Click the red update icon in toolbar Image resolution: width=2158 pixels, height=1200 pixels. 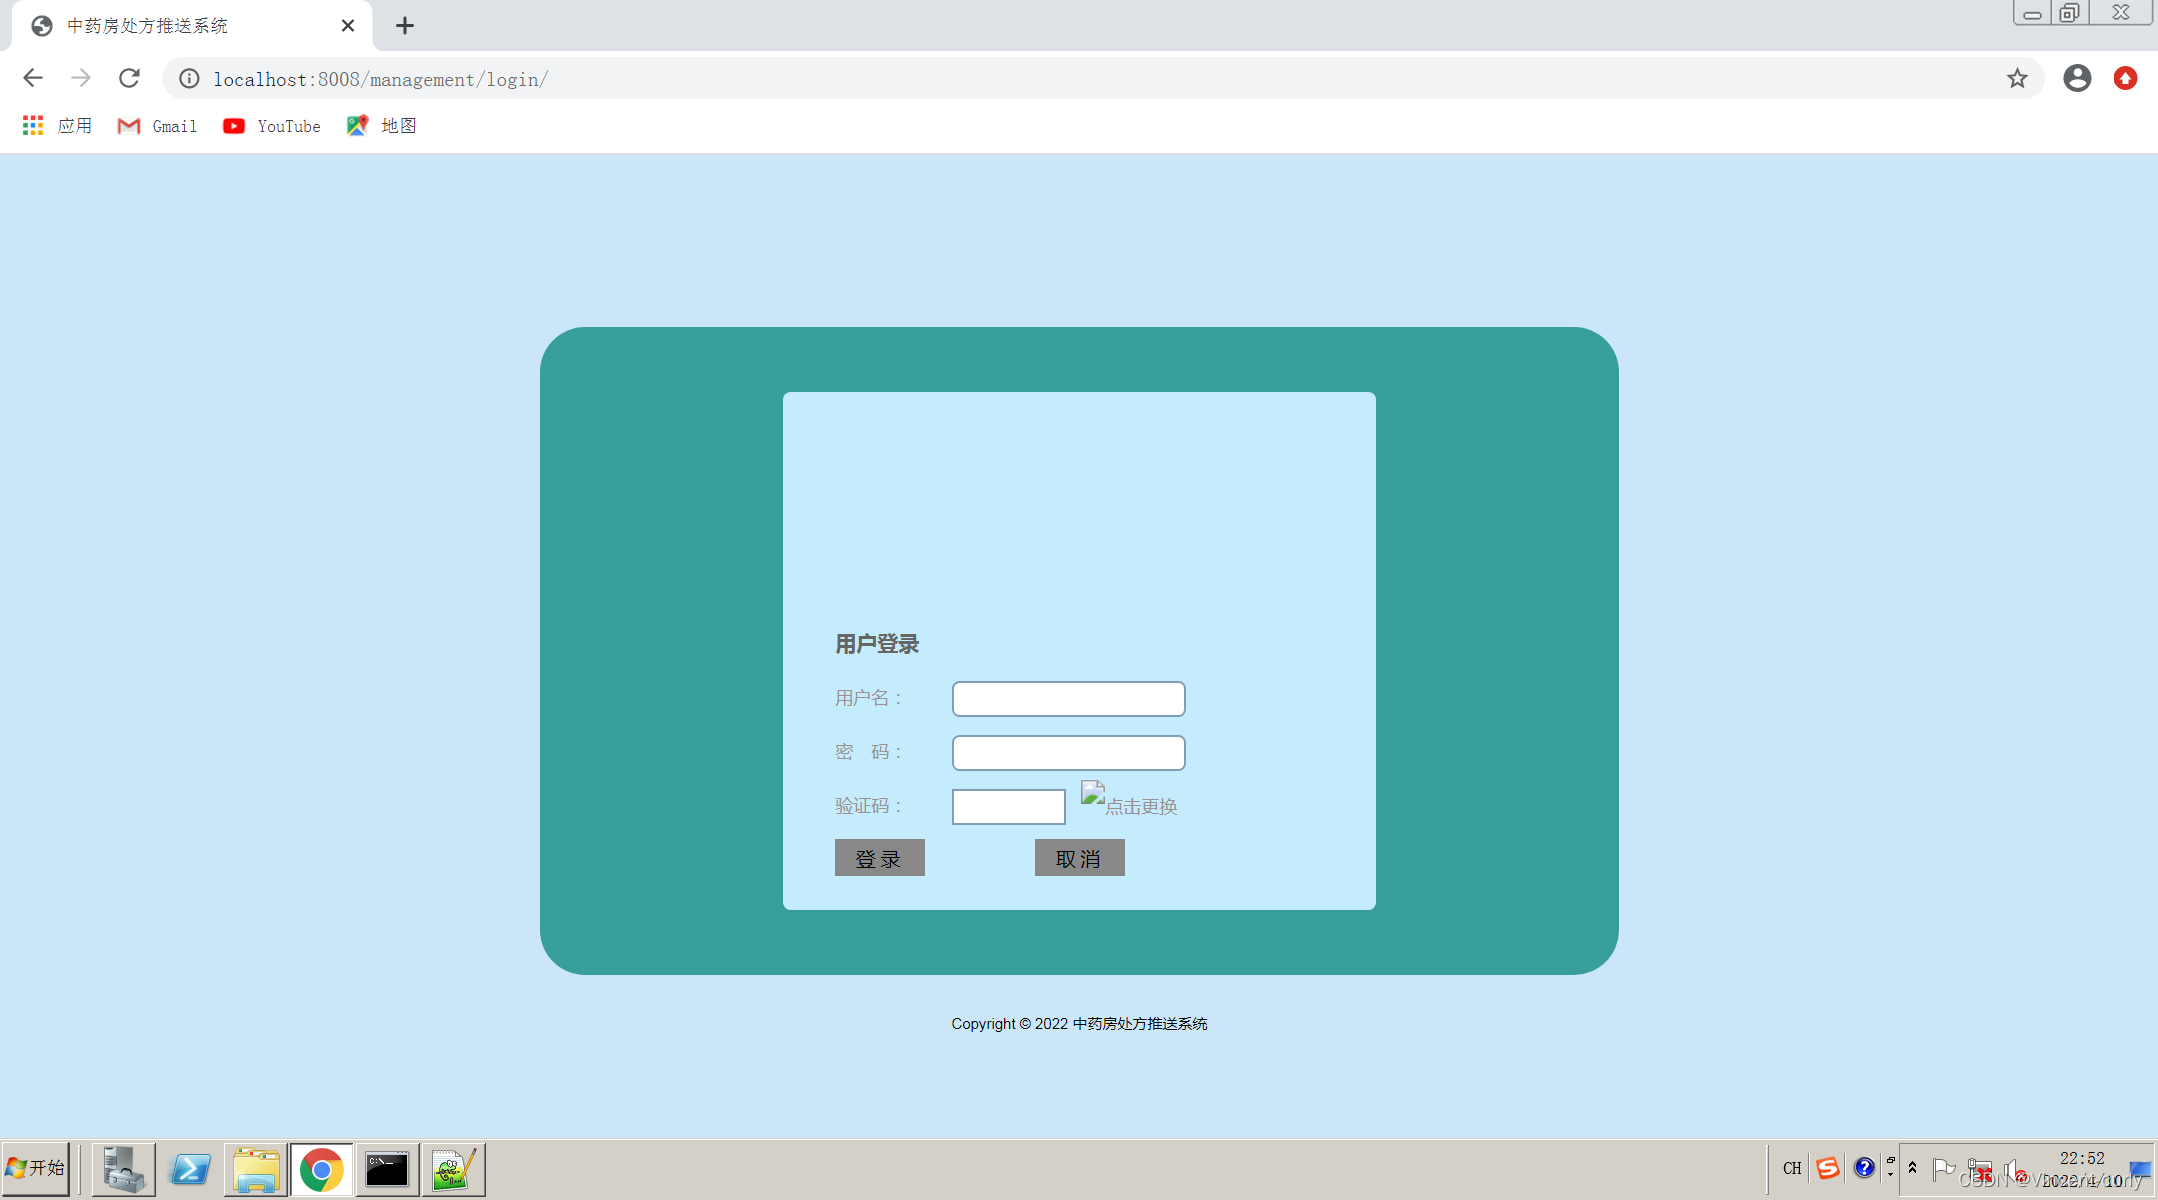tap(2125, 78)
